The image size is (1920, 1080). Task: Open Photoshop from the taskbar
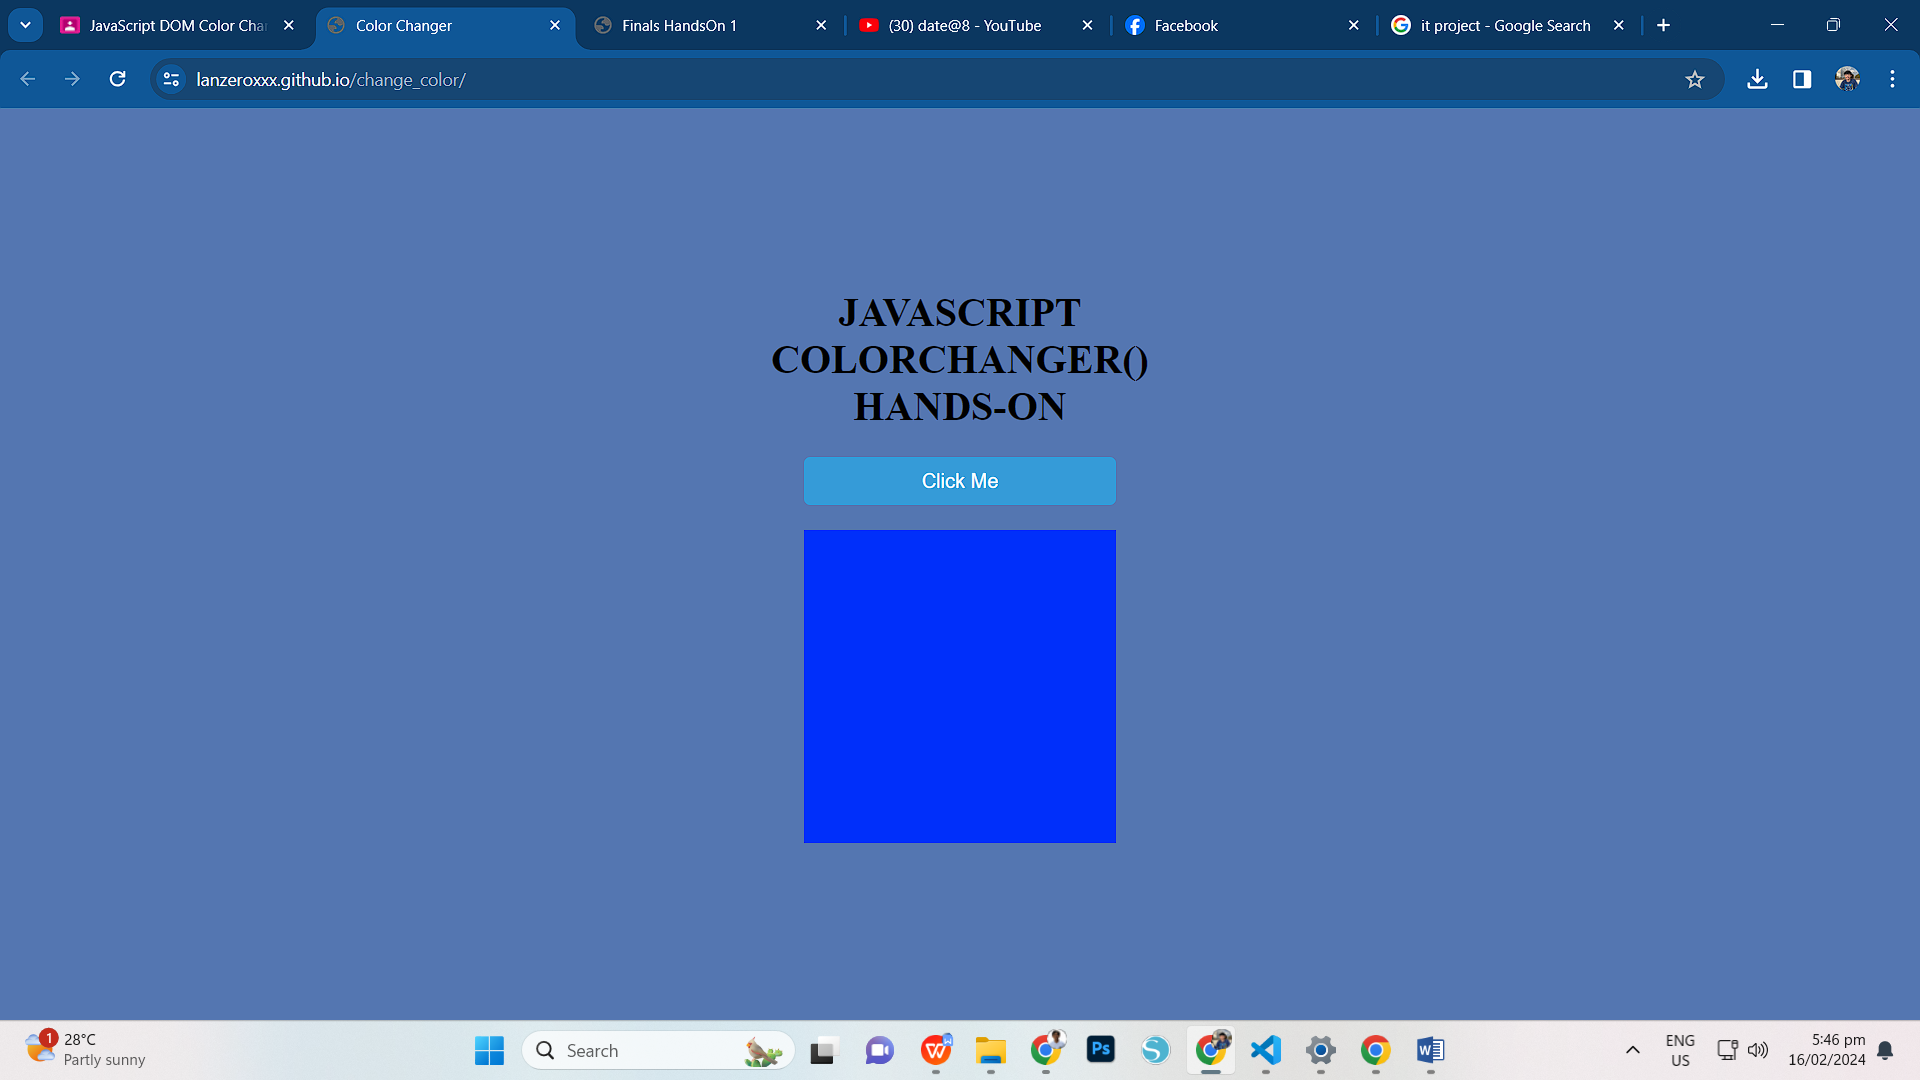pyautogui.click(x=1101, y=1050)
